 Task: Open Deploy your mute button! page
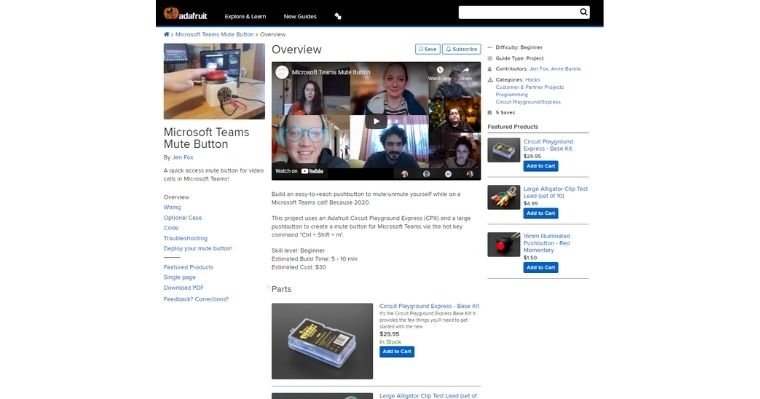click(198, 249)
